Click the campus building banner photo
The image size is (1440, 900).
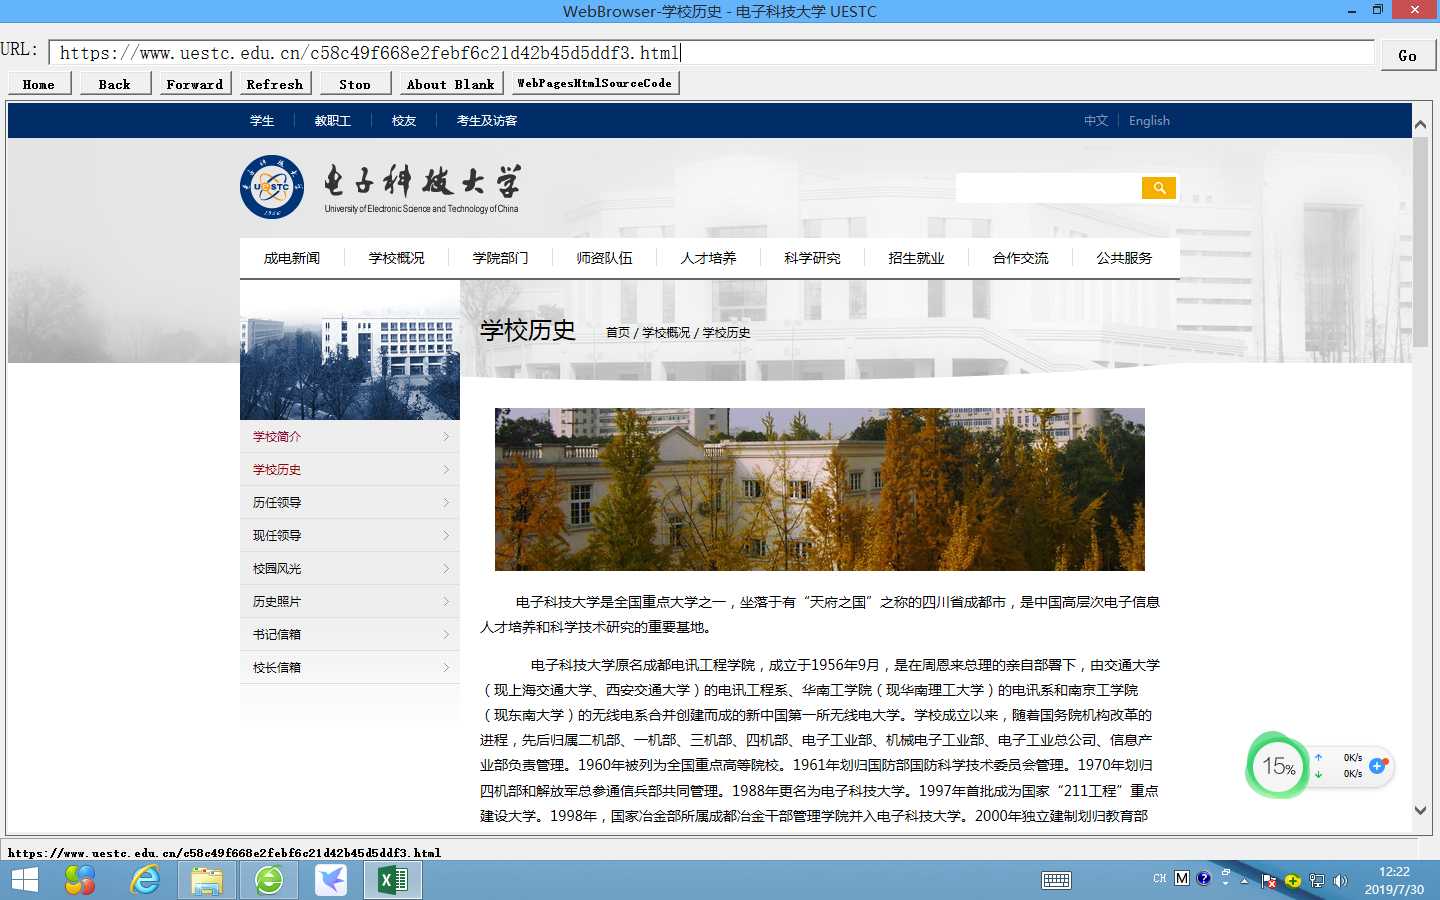coord(820,489)
